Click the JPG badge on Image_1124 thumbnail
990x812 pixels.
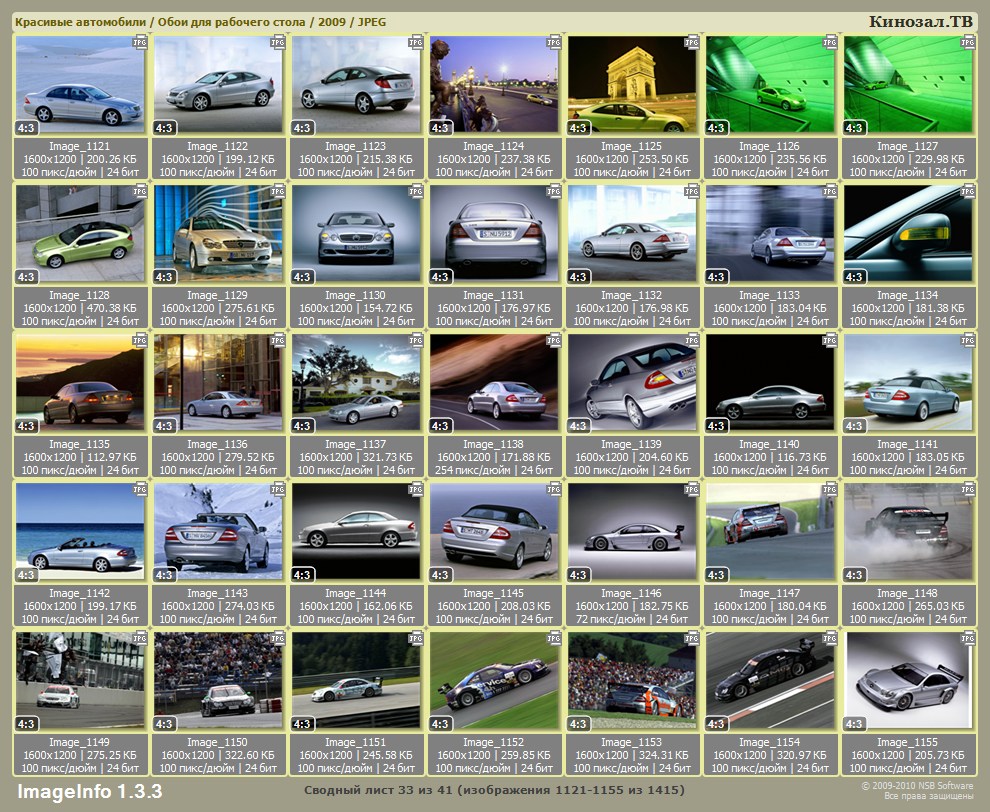[554, 42]
